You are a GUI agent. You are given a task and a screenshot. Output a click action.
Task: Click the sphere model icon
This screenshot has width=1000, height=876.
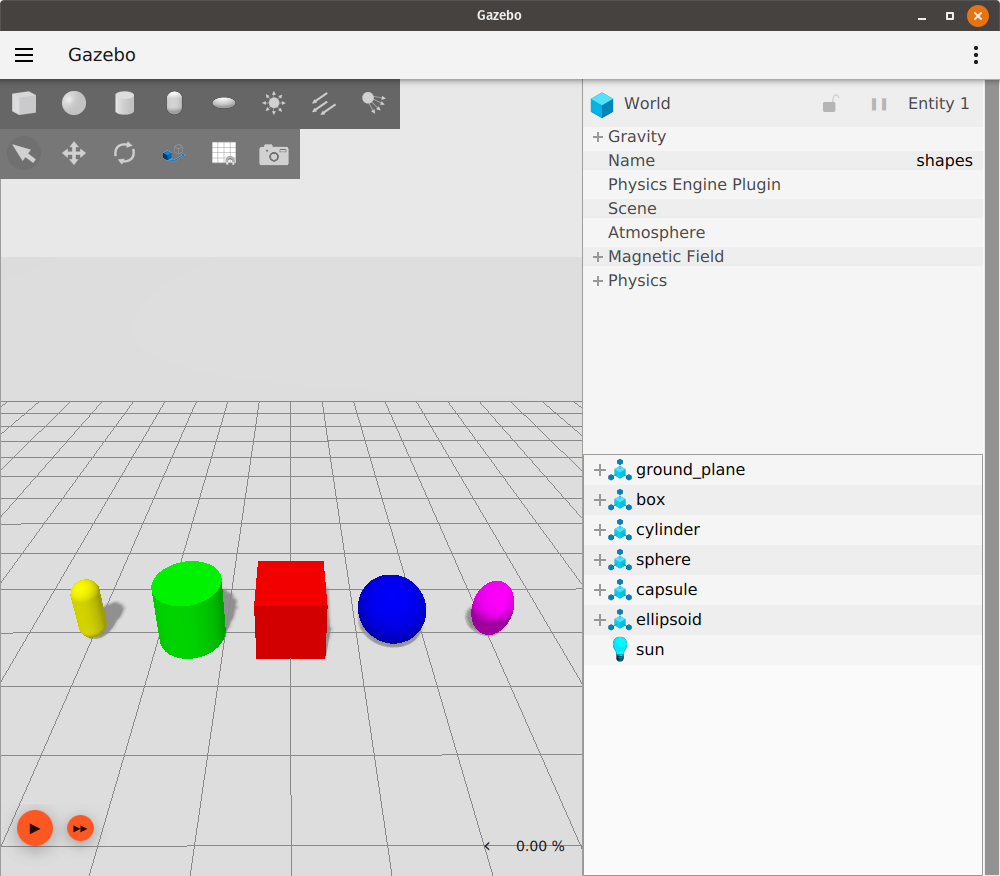coord(619,560)
